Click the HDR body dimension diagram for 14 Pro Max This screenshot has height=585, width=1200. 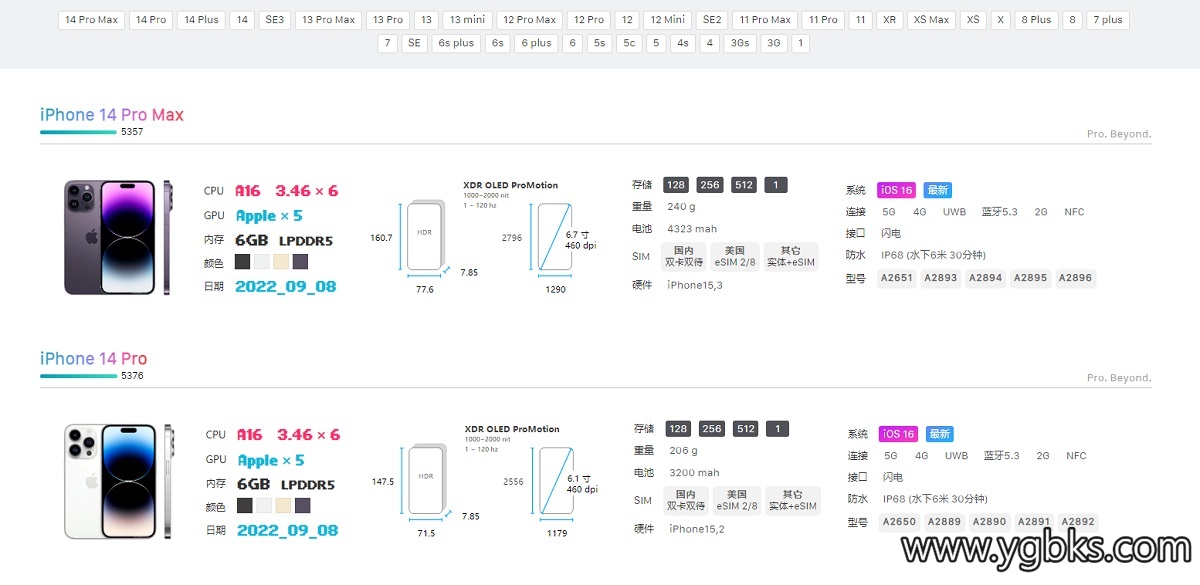pos(424,235)
